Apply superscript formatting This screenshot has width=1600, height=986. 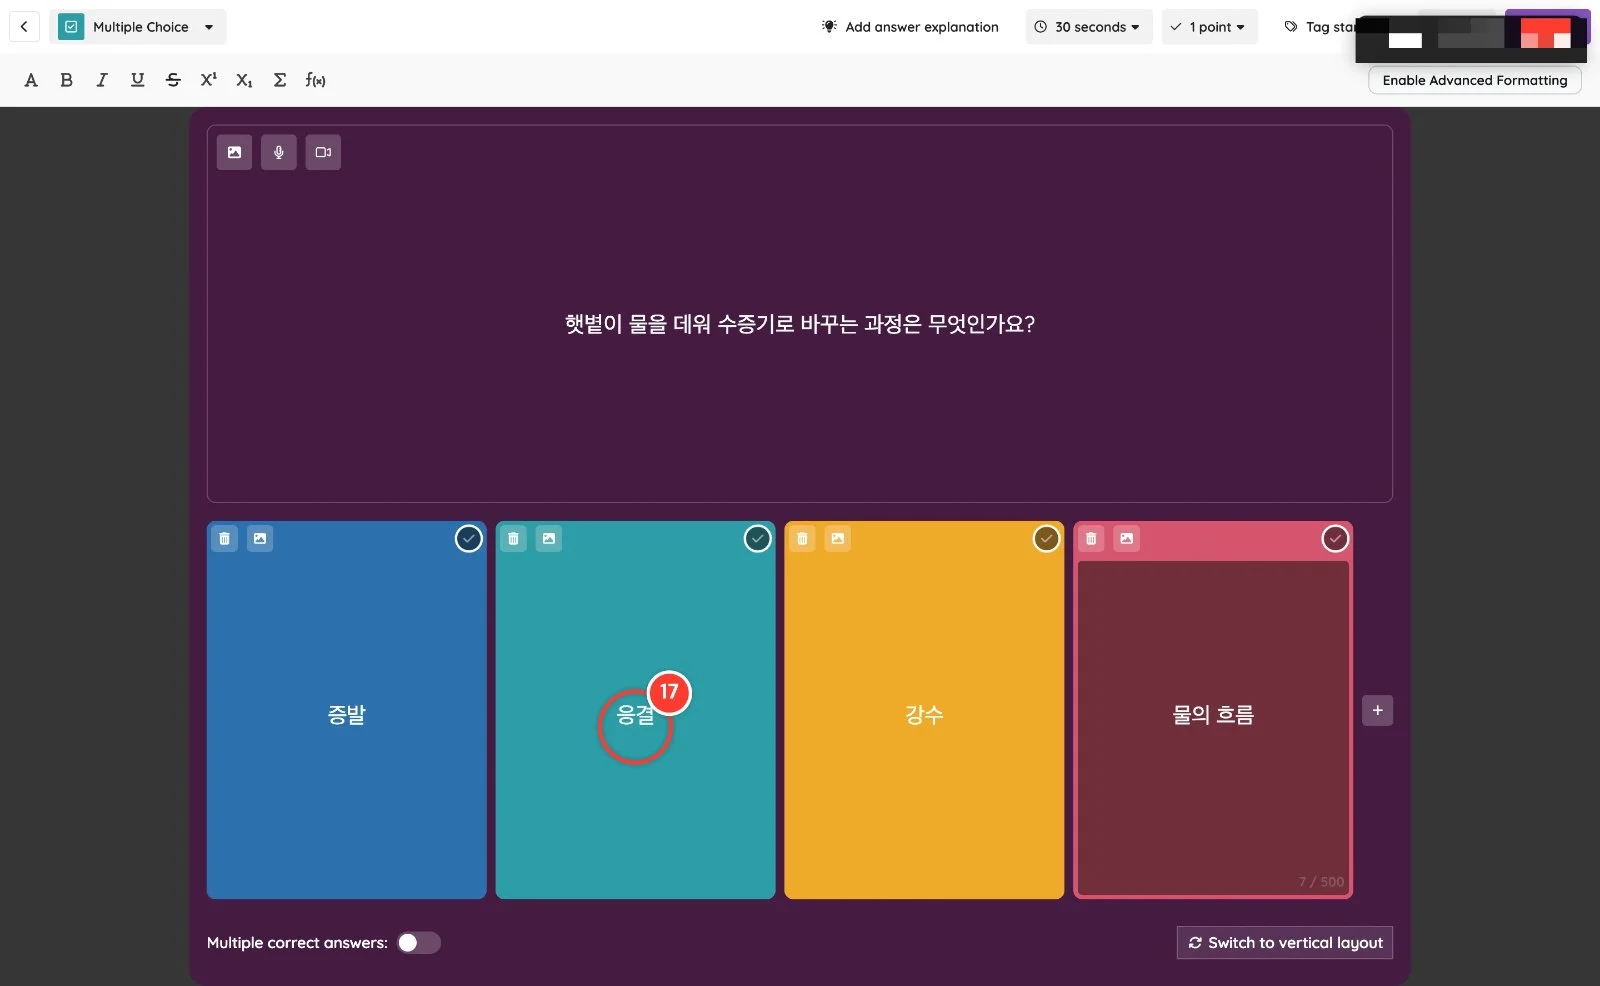tap(208, 80)
